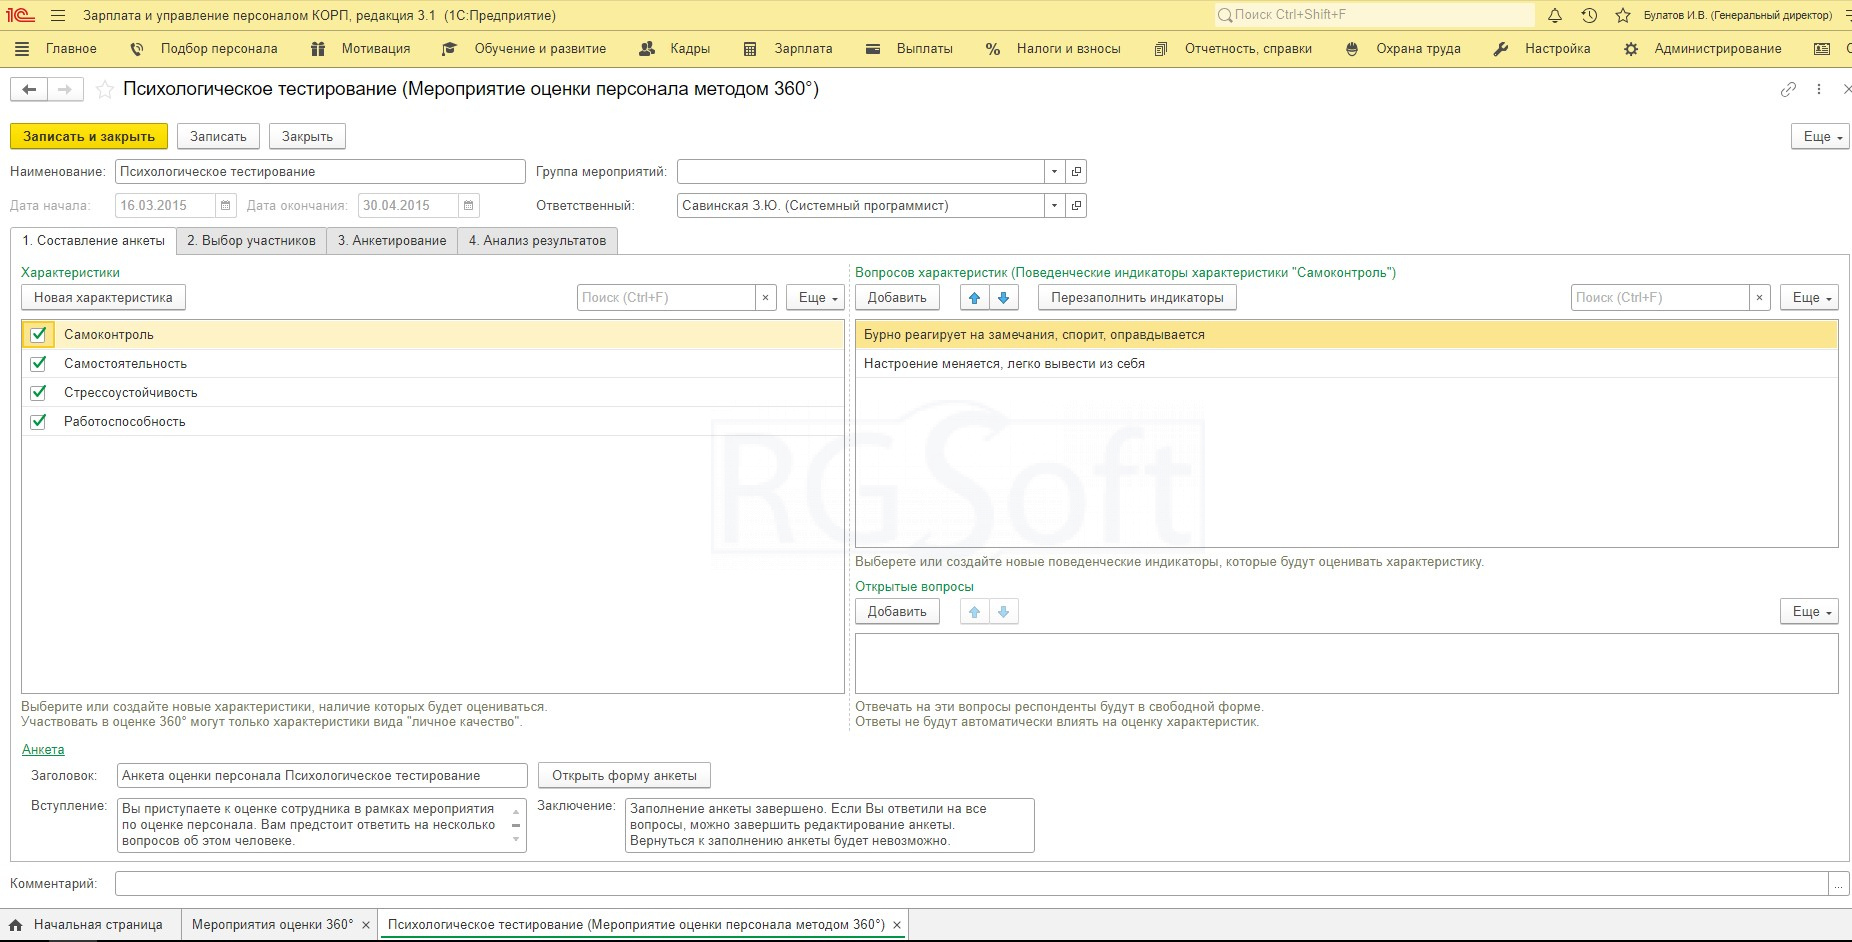Uncheck the Работоспособность characteristic
This screenshot has height=942, width=1852.
tap(38, 422)
